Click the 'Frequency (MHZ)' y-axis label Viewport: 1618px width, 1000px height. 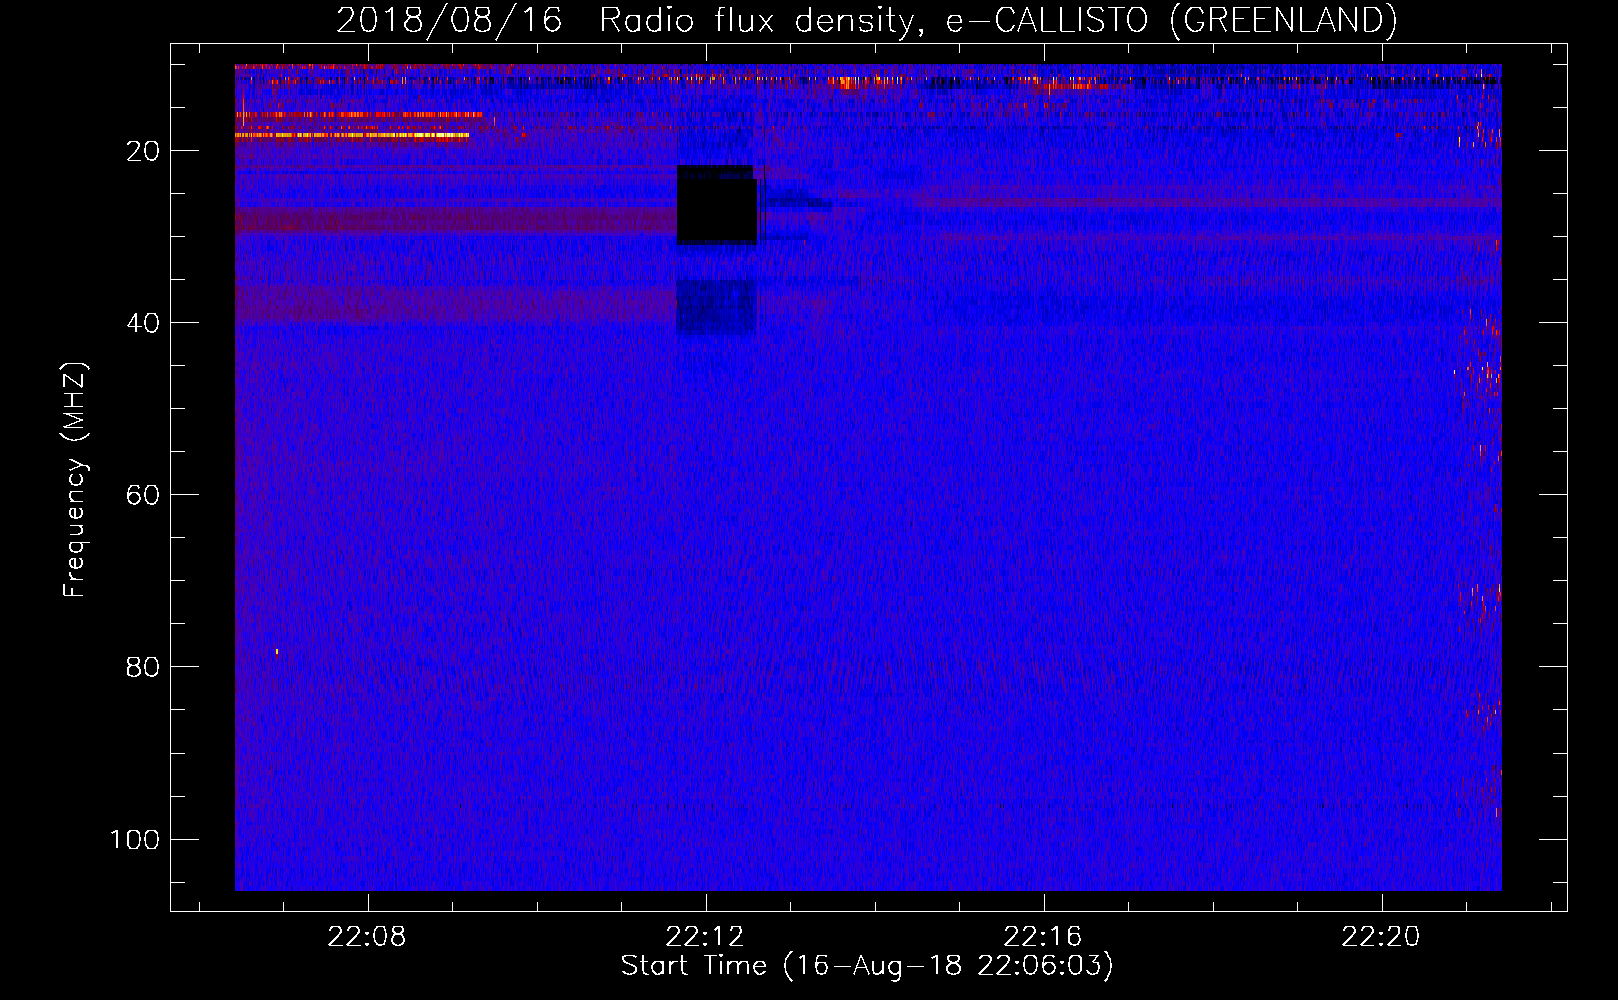tap(75, 479)
